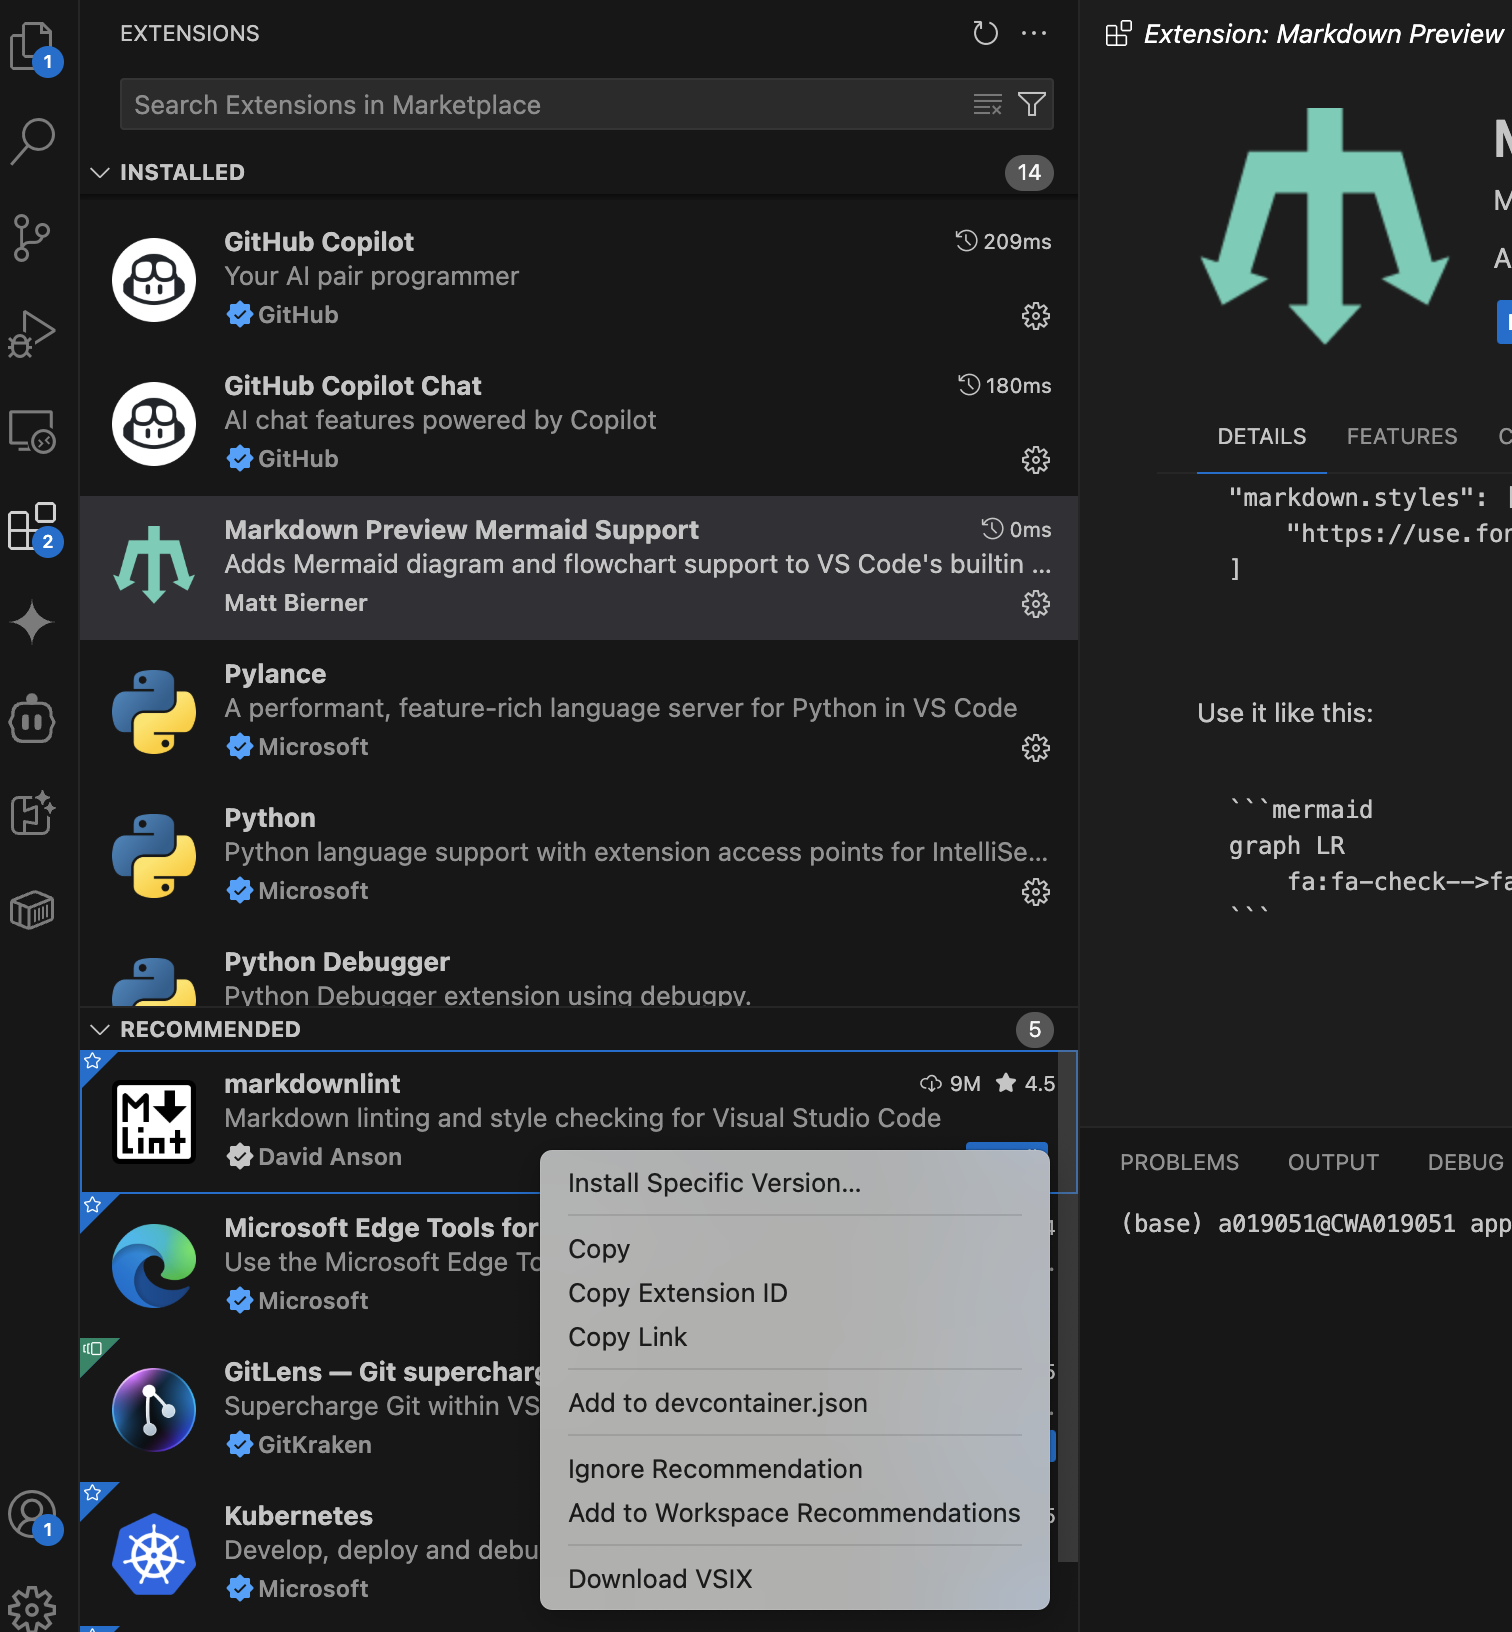Refresh the extensions list
The image size is (1512, 1632).
tap(986, 34)
